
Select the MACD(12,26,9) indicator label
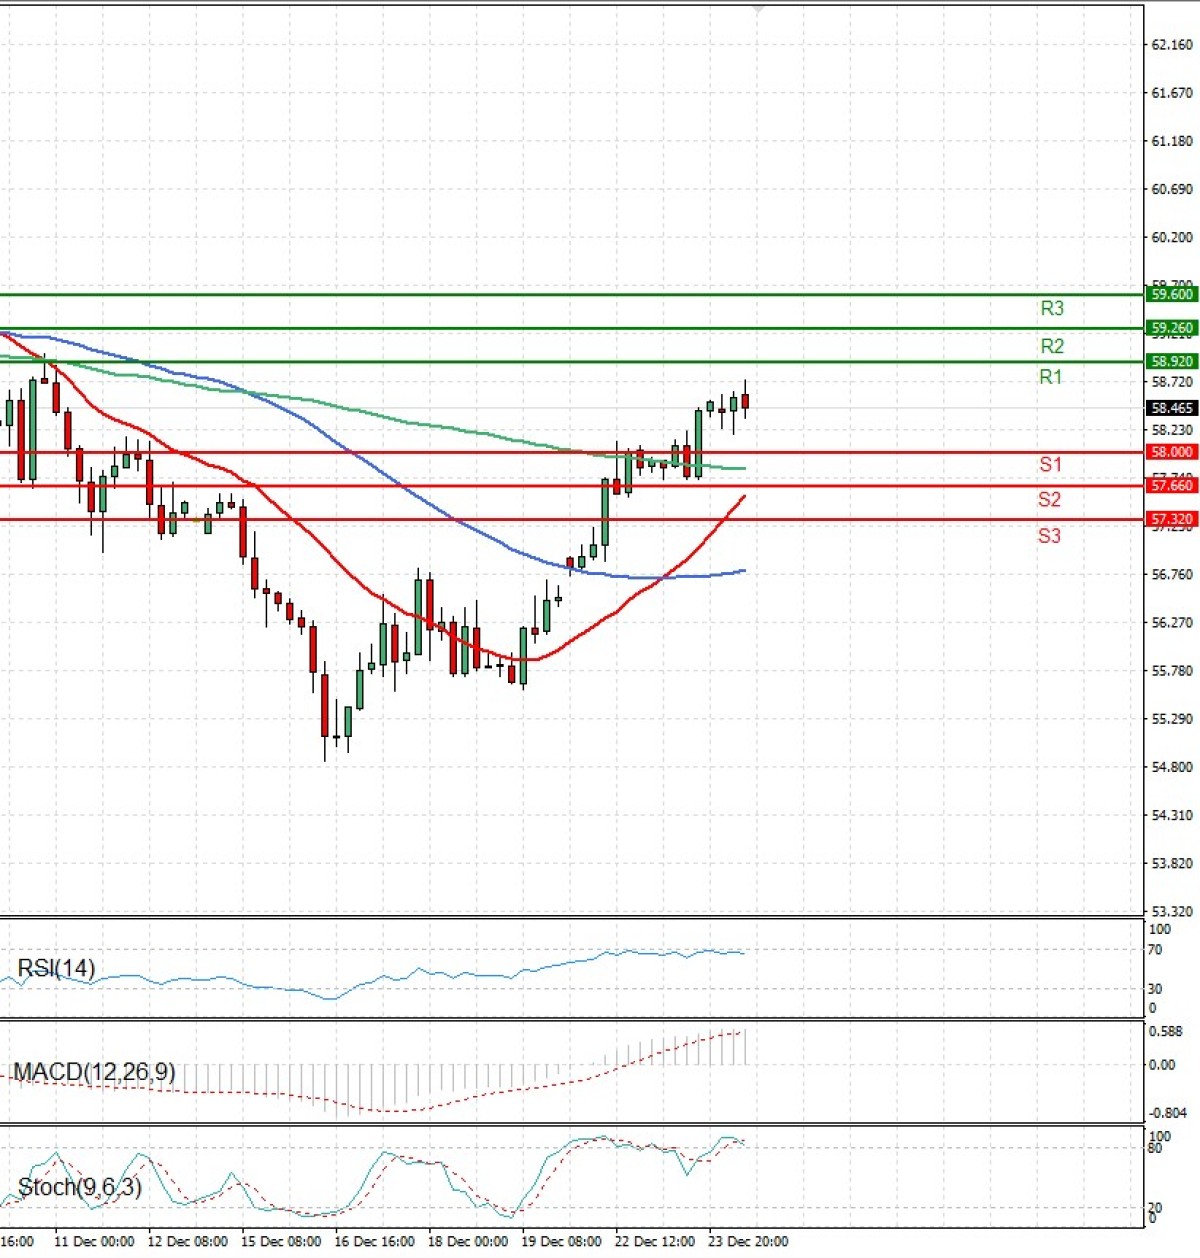pyautogui.click(x=94, y=1072)
